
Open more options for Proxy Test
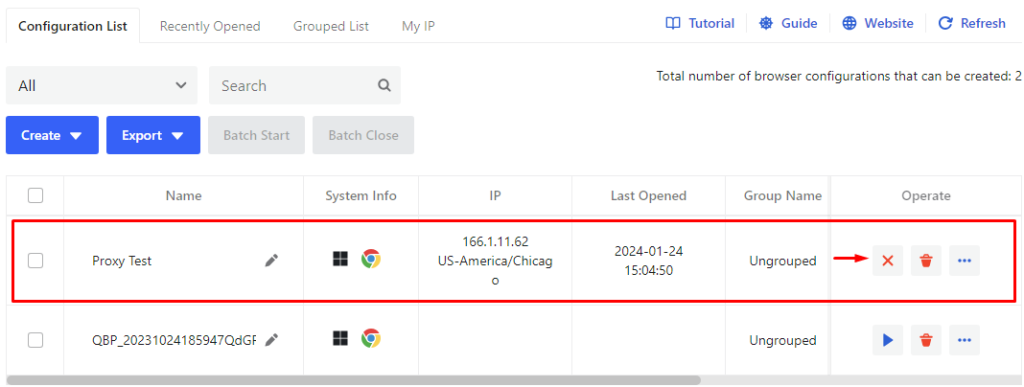(965, 260)
